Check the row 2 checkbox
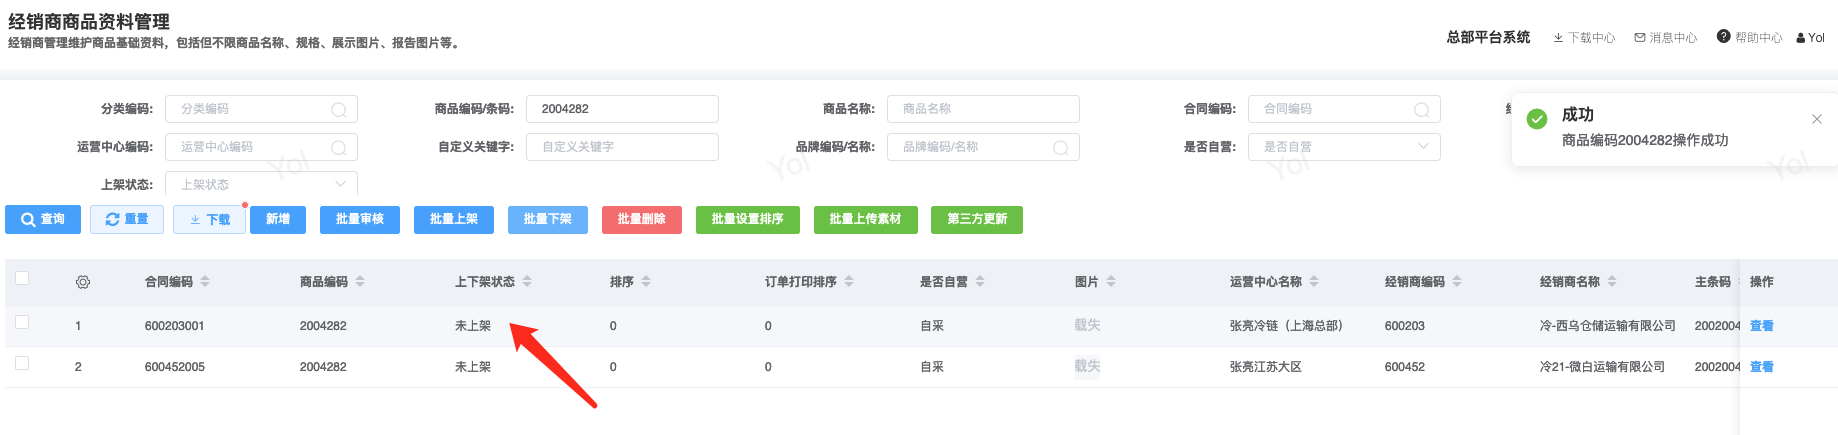Viewport: 1838px width, 435px height. pos(22,364)
